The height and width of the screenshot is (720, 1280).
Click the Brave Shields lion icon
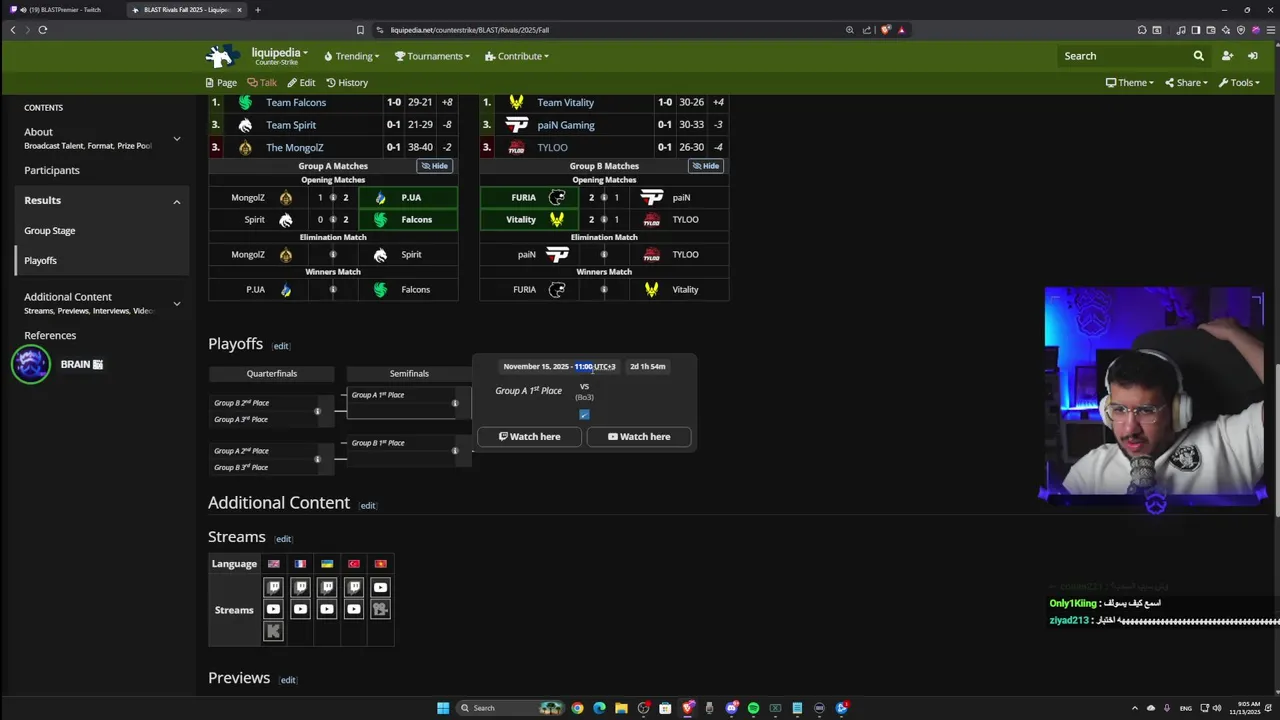click(x=885, y=30)
